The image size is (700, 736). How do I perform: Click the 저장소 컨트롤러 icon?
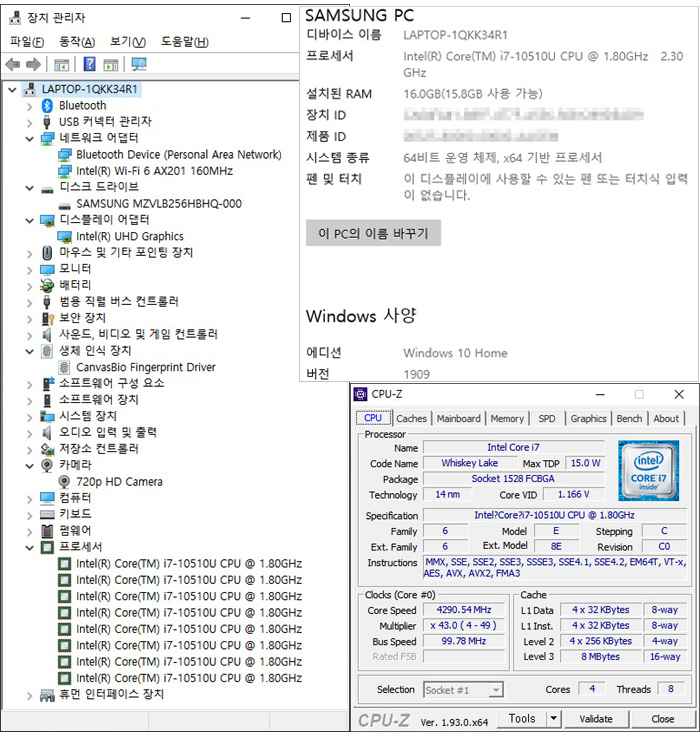tap(47, 449)
